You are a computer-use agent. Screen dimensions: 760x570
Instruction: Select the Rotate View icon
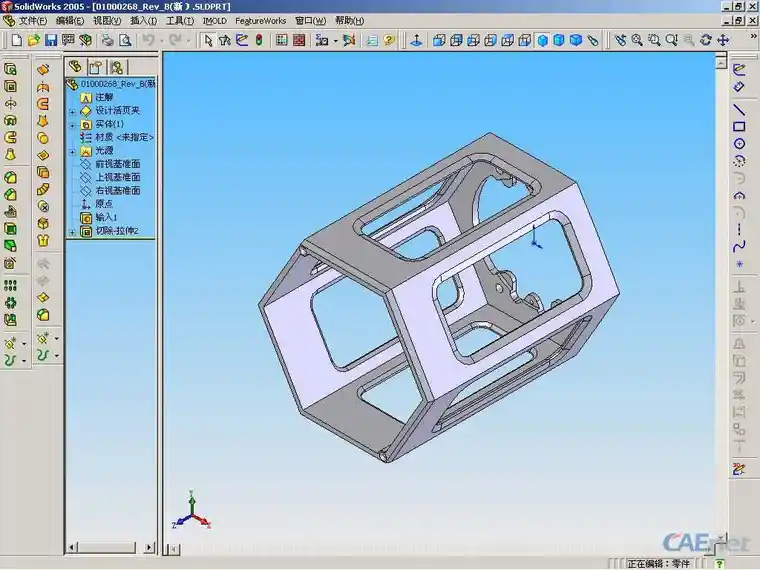[706, 40]
